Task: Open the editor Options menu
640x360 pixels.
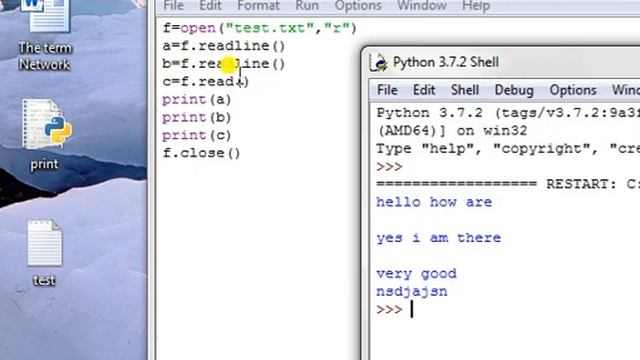Action: [x=358, y=6]
